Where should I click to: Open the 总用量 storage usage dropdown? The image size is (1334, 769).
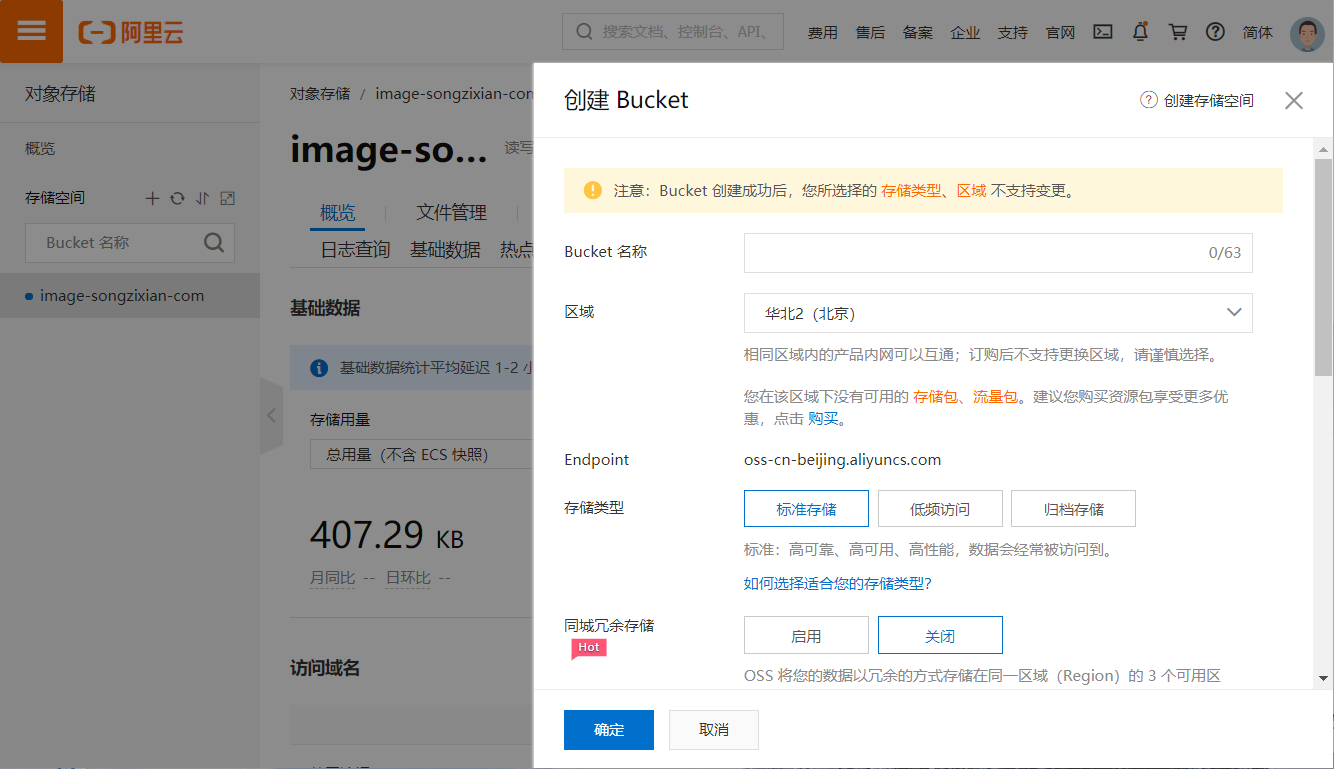tap(421, 454)
